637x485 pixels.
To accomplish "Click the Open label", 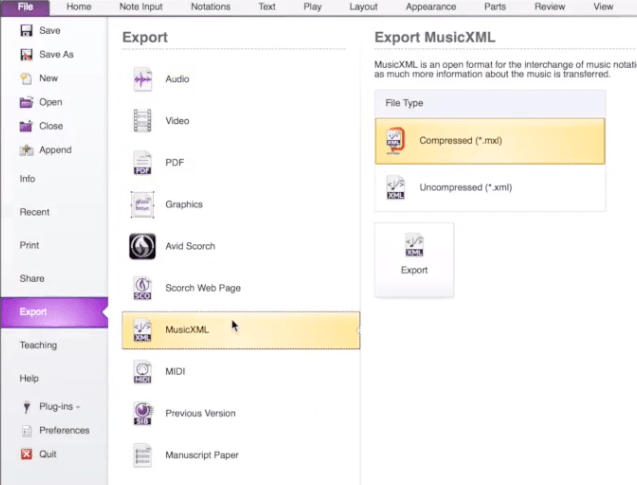I will click(x=51, y=102).
